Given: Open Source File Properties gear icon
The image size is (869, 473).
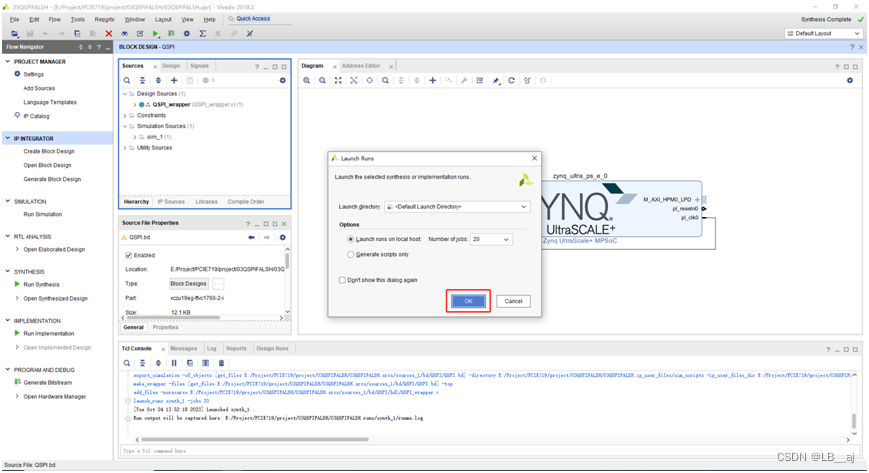Looking at the screenshot, I should (283, 237).
